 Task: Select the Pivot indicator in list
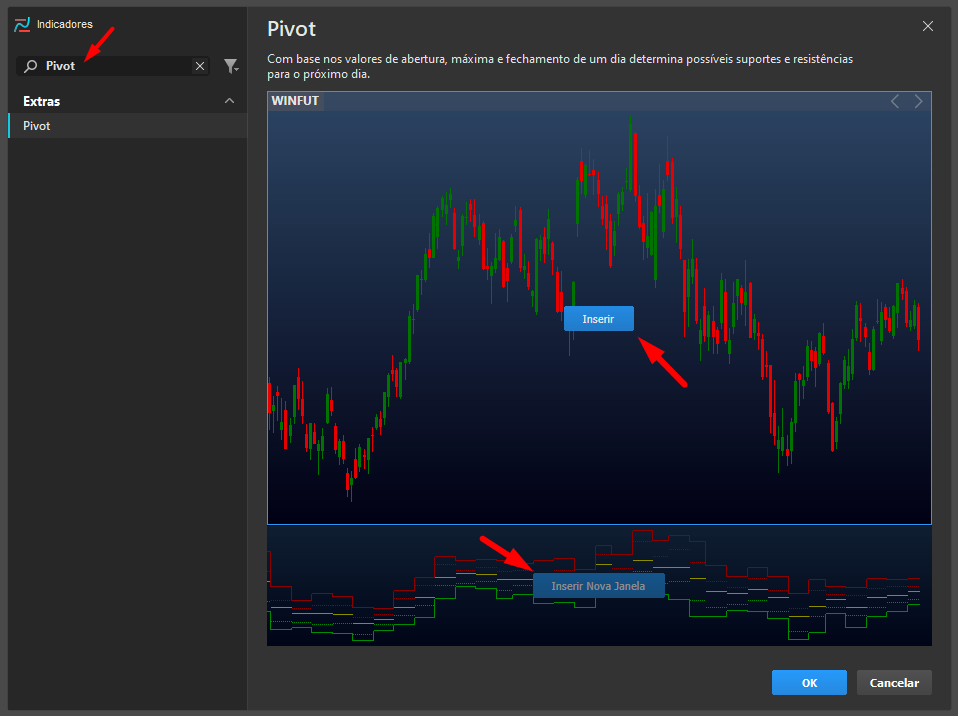tap(128, 126)
